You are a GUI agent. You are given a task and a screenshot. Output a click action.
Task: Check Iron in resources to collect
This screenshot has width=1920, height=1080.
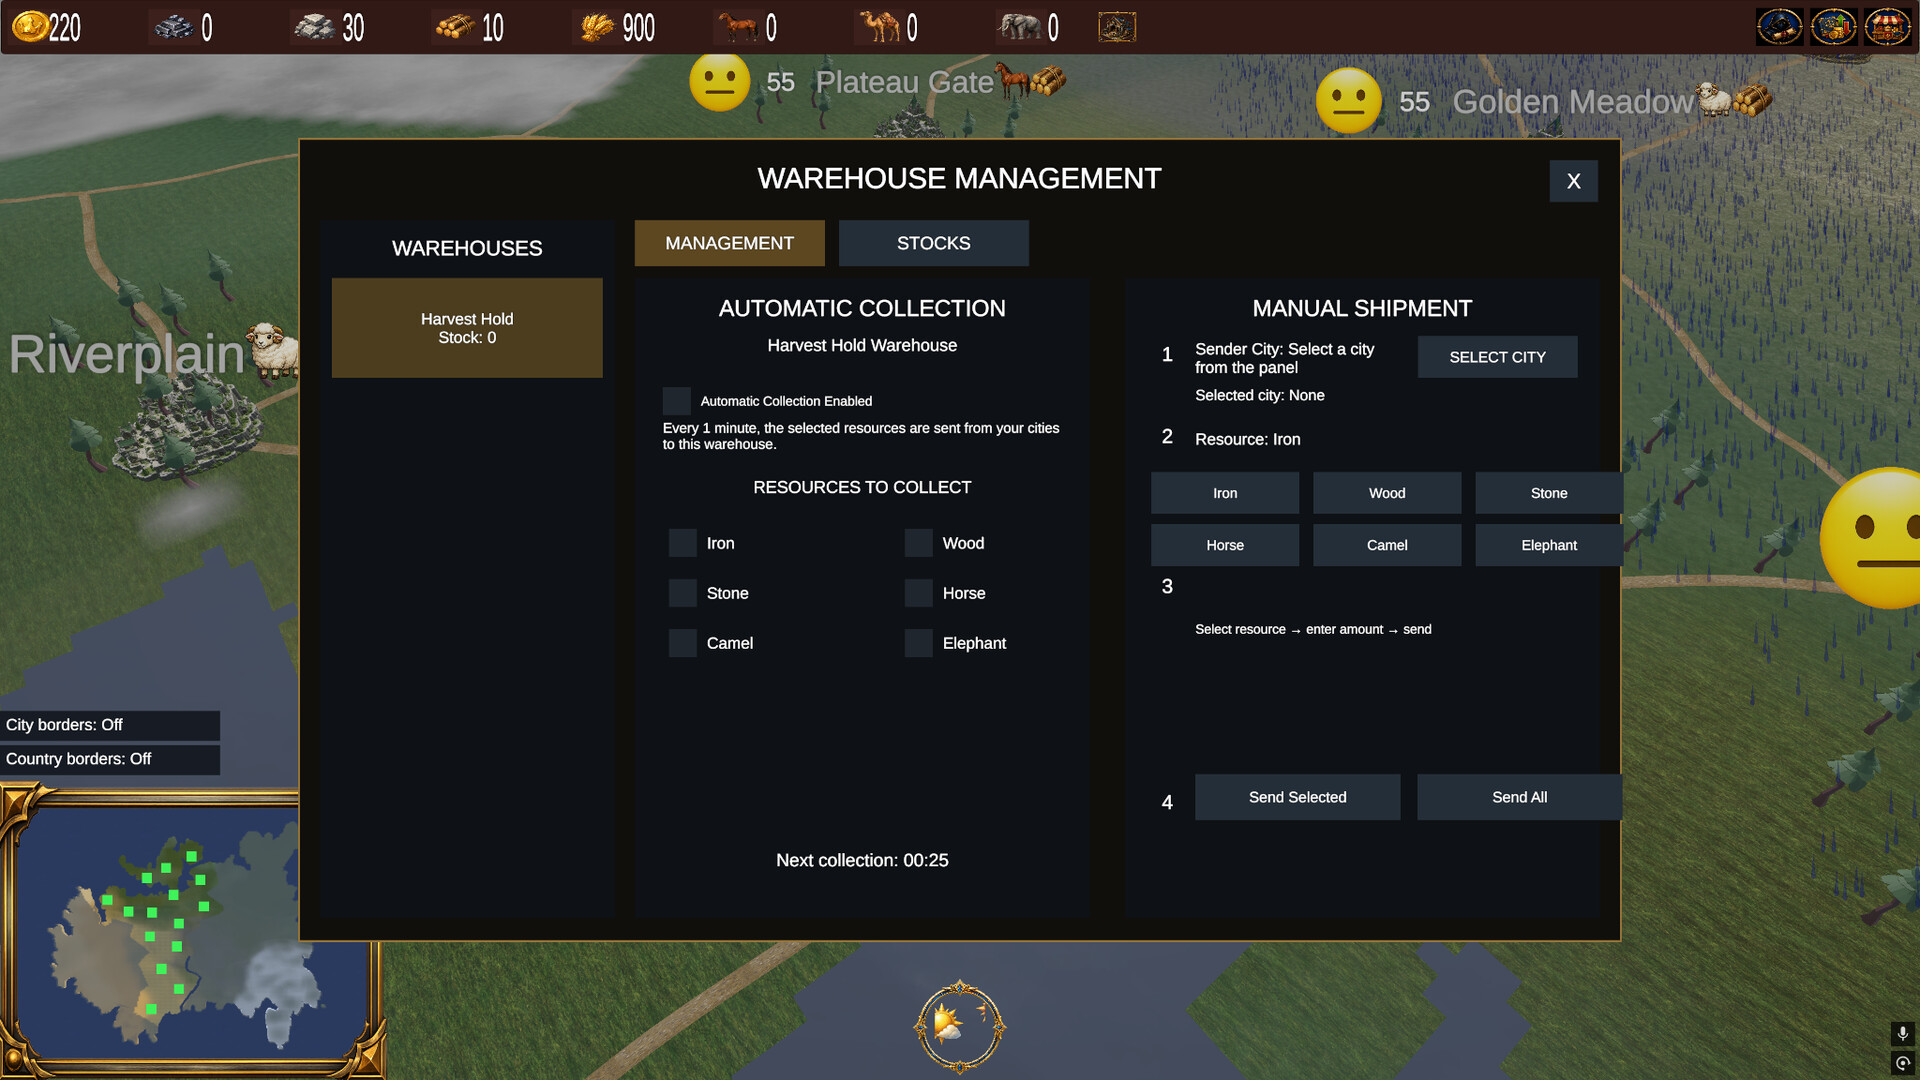[683, 543]
